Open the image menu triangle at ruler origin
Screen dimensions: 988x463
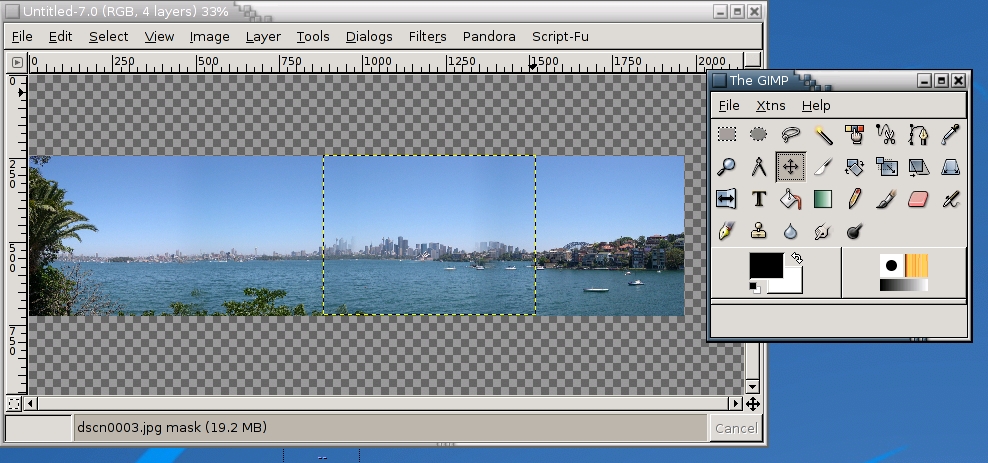(x=16, y=62)
